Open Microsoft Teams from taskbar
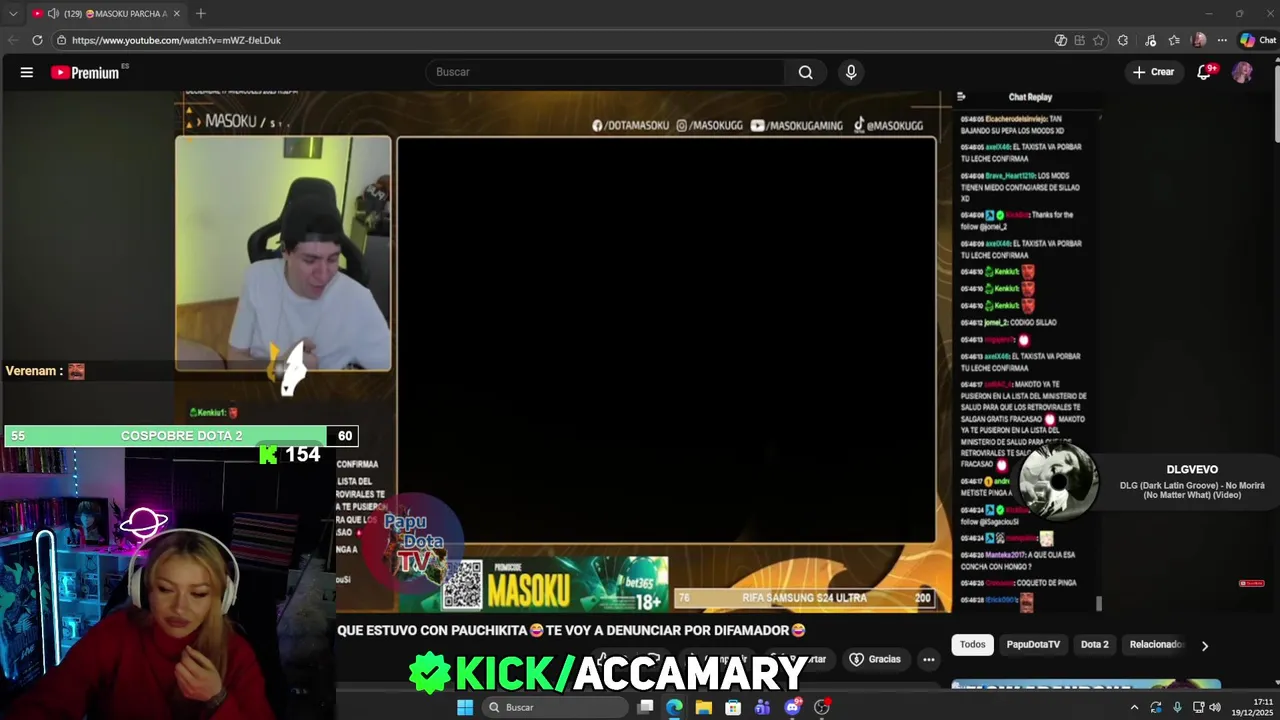Image resolution: width=1280 pixels, height=720 pixels. click(x=763, y=707)
